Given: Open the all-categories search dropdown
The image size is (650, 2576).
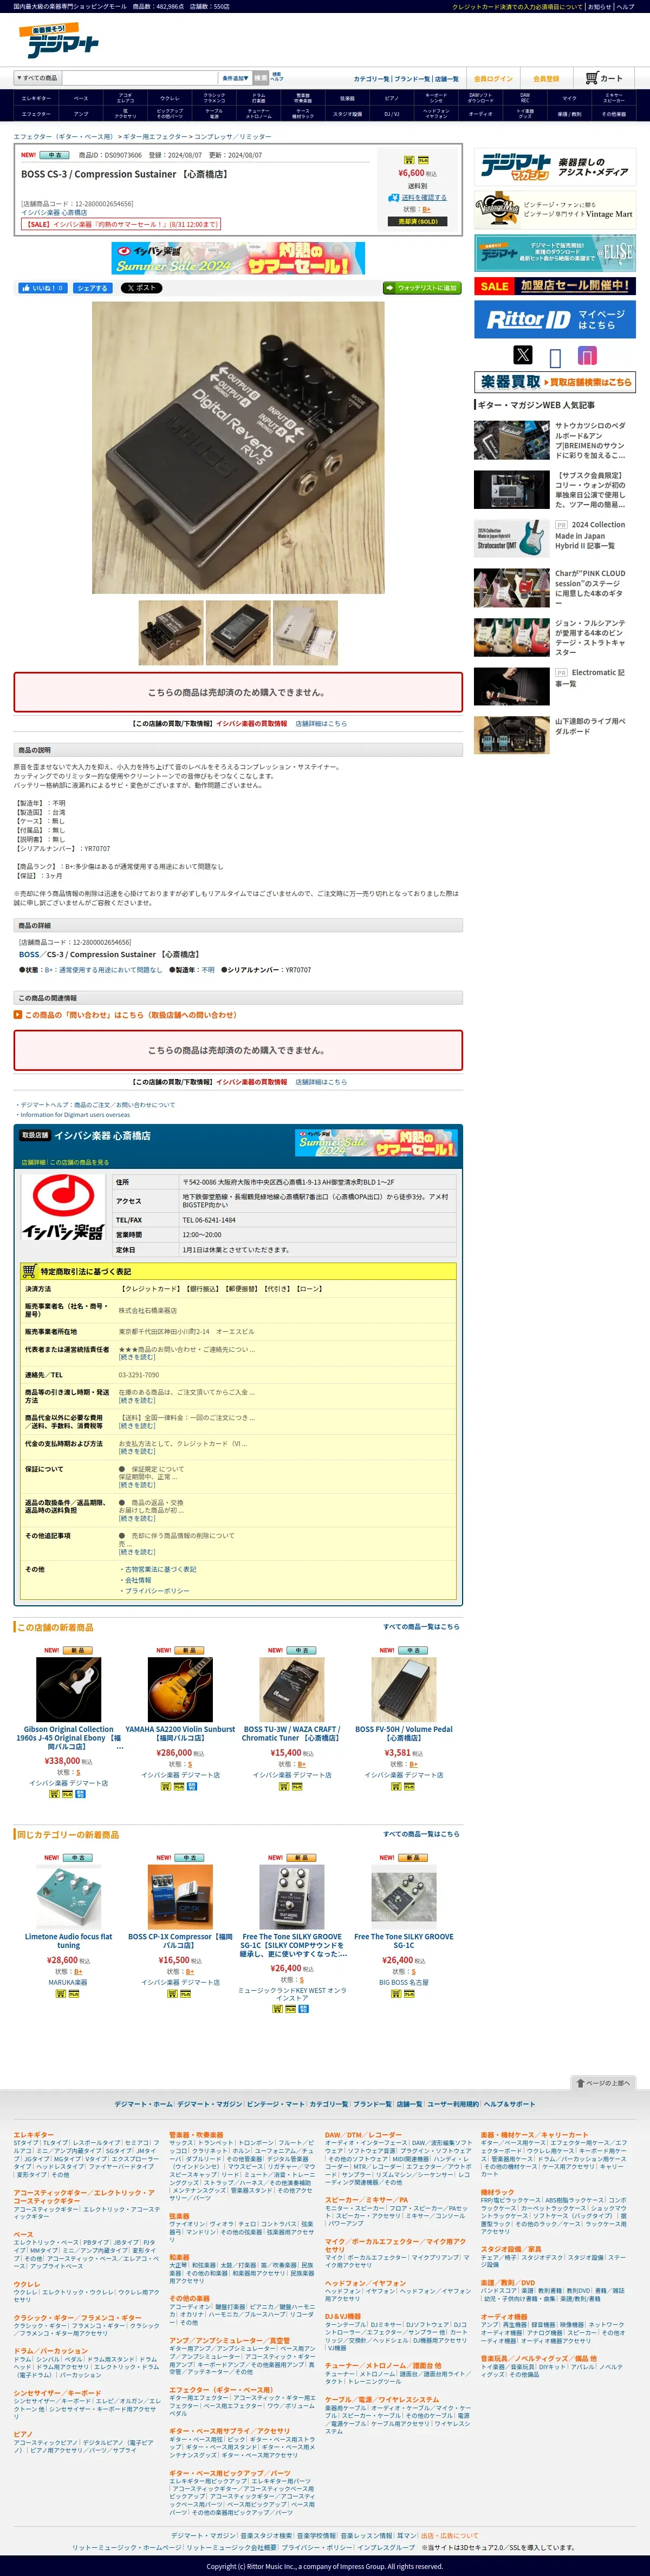Looking at the screenshot, I should coord(37,78).
